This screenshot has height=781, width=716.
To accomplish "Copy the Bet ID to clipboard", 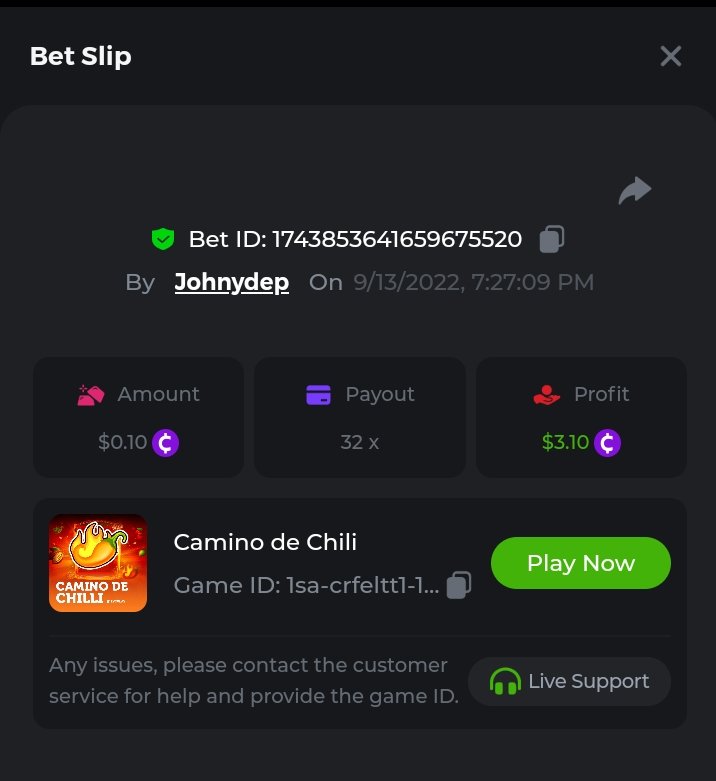I will [x=552, y=239].
